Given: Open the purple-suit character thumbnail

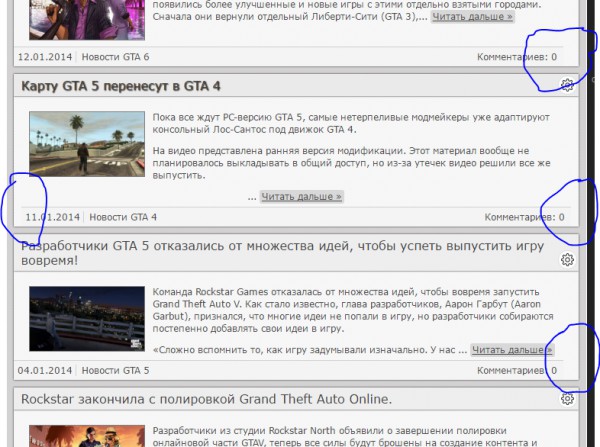Looking at the screenshot, I should tap(87, 20).
